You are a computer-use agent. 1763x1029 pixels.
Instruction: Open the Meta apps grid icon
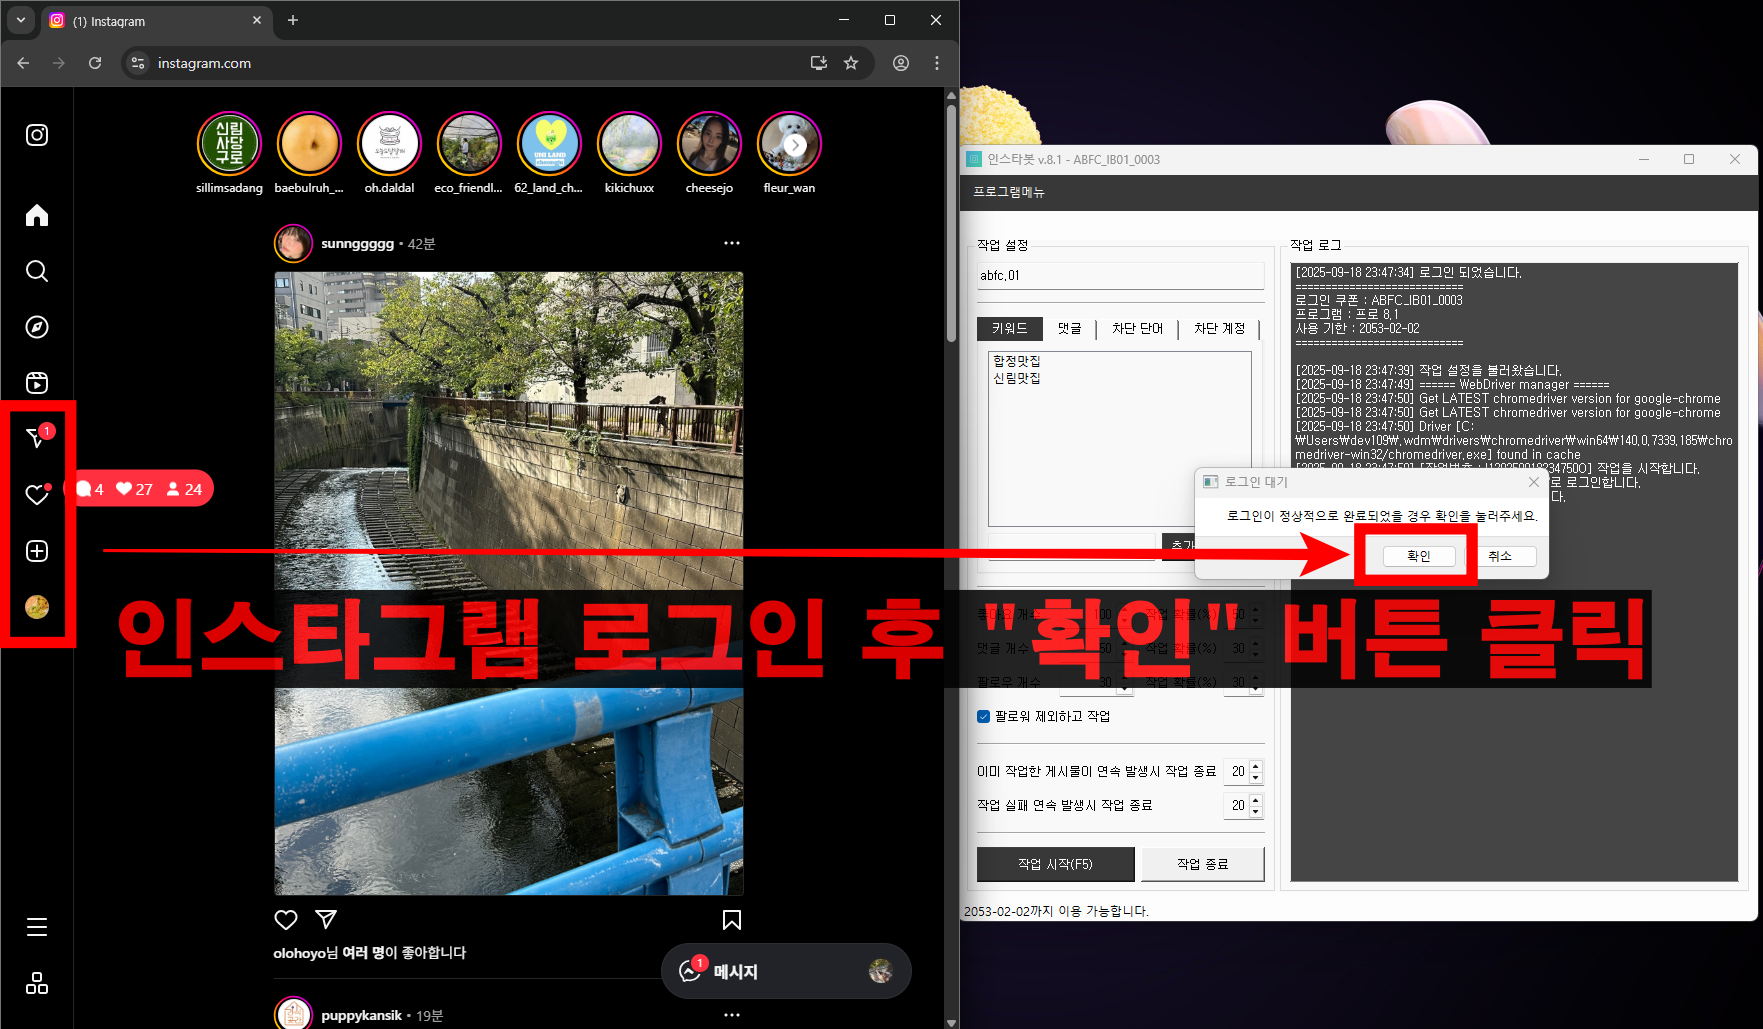(x=37, y=983)
